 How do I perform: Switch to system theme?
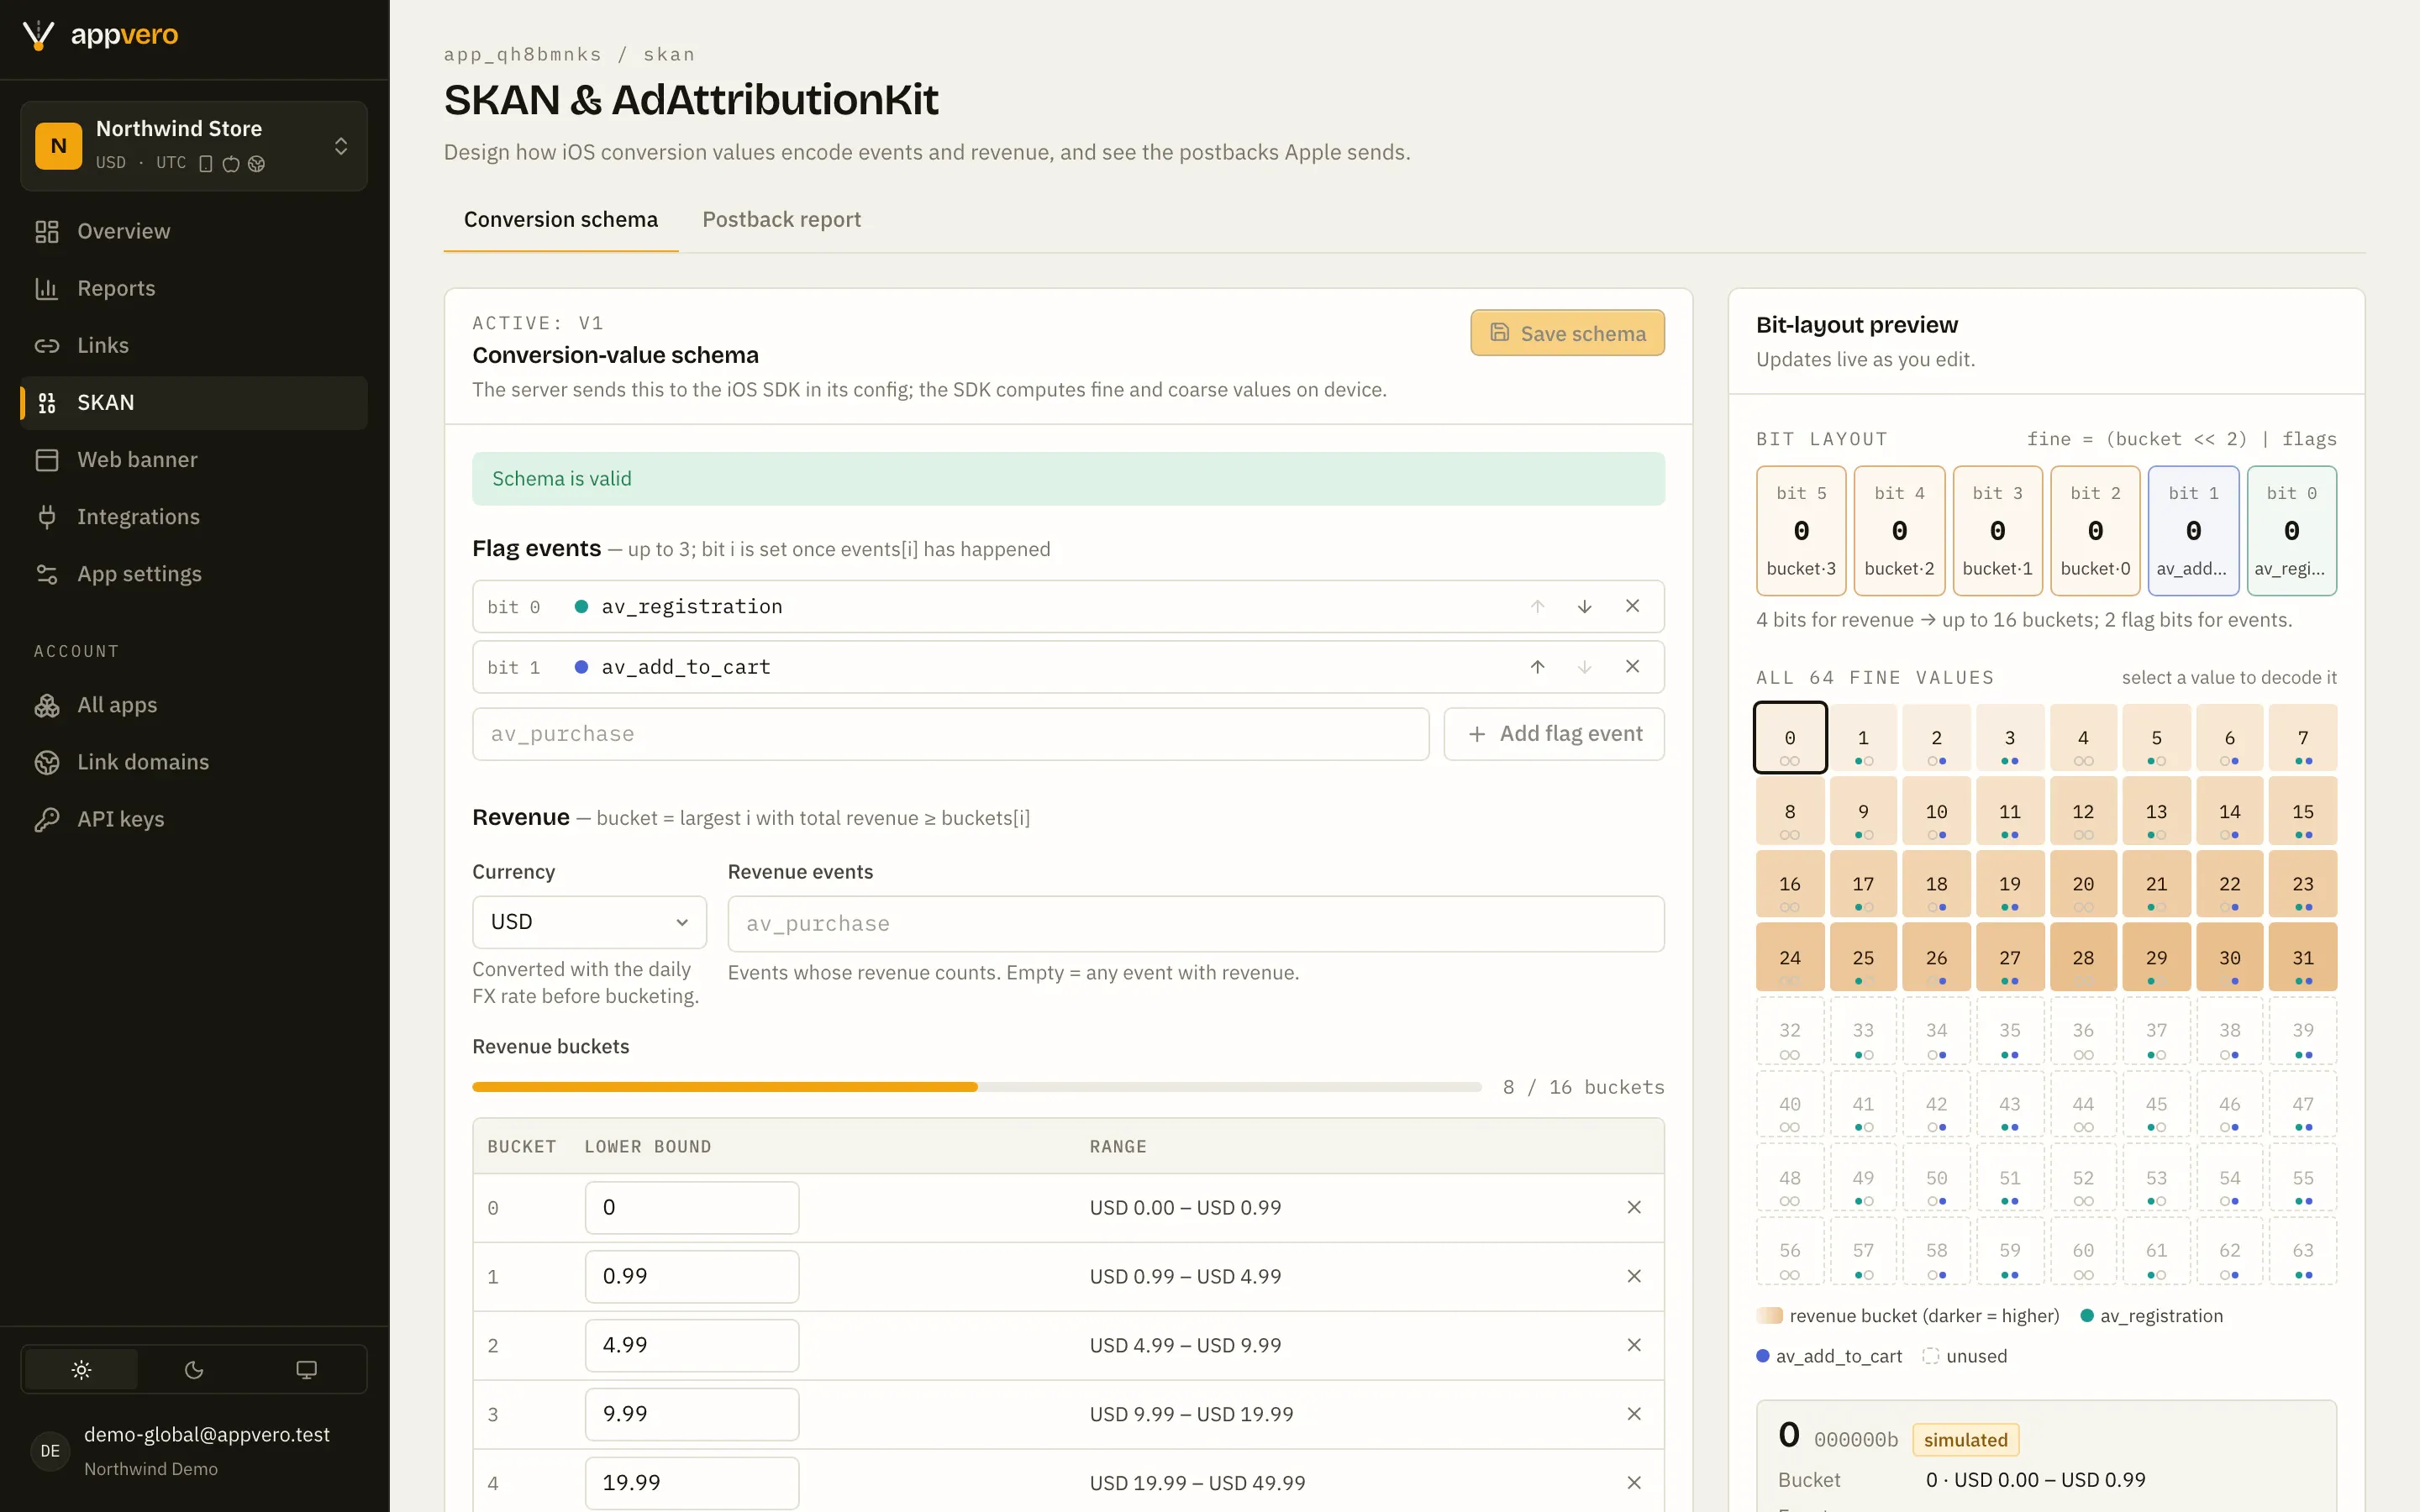click(307, 1370)
